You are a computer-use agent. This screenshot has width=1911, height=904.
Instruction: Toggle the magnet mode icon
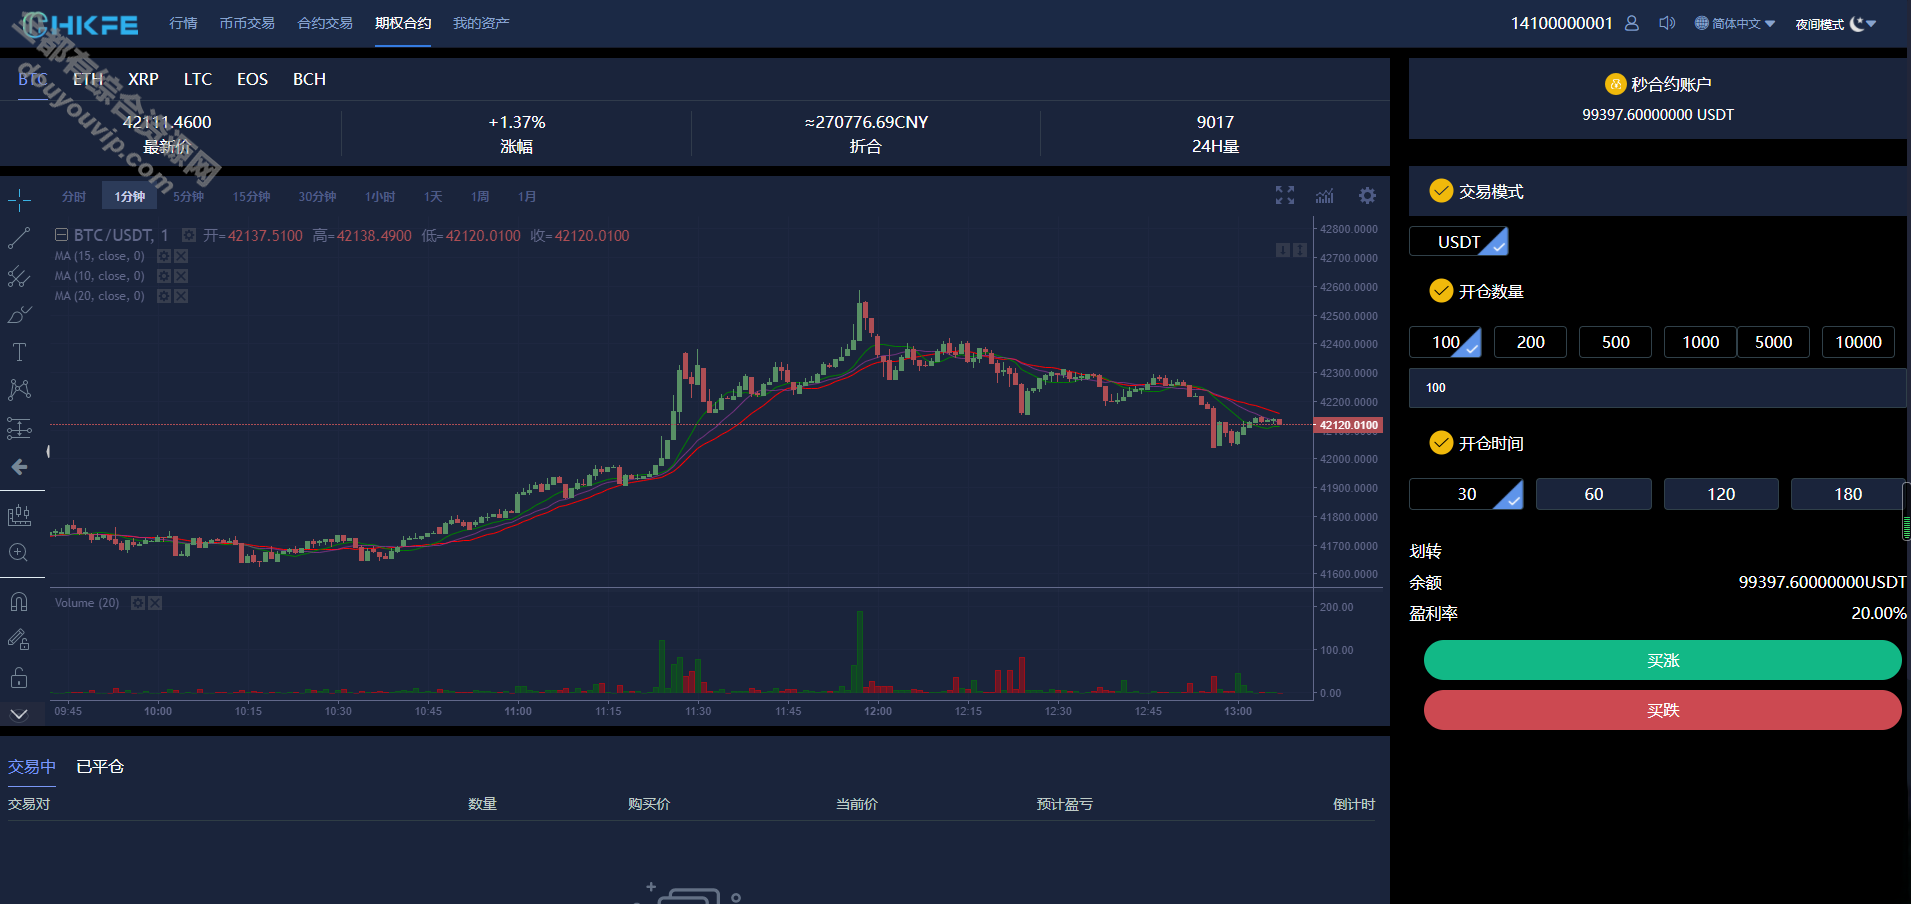point(19,601)
